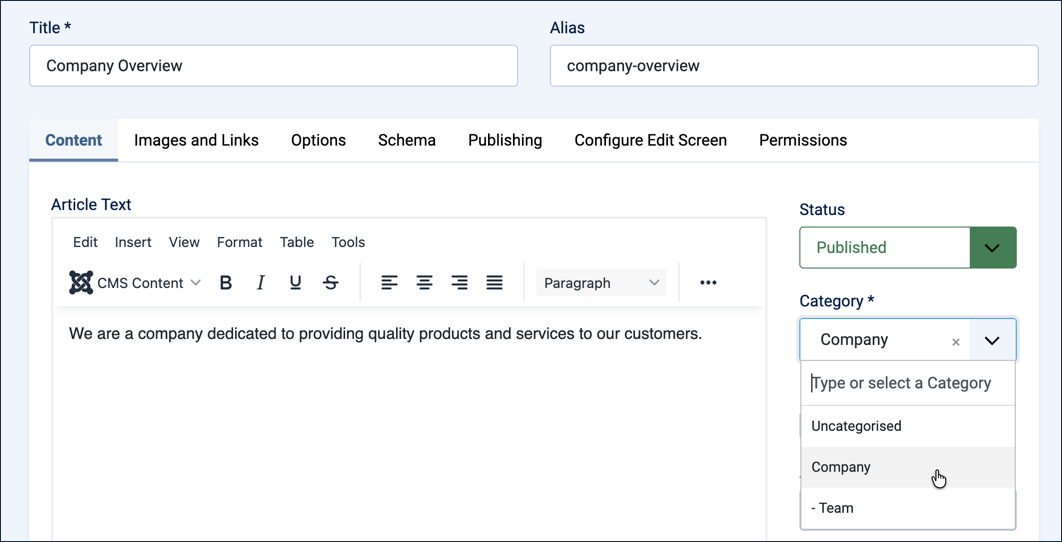
Task: Open the Options tab
Action: 318,140
